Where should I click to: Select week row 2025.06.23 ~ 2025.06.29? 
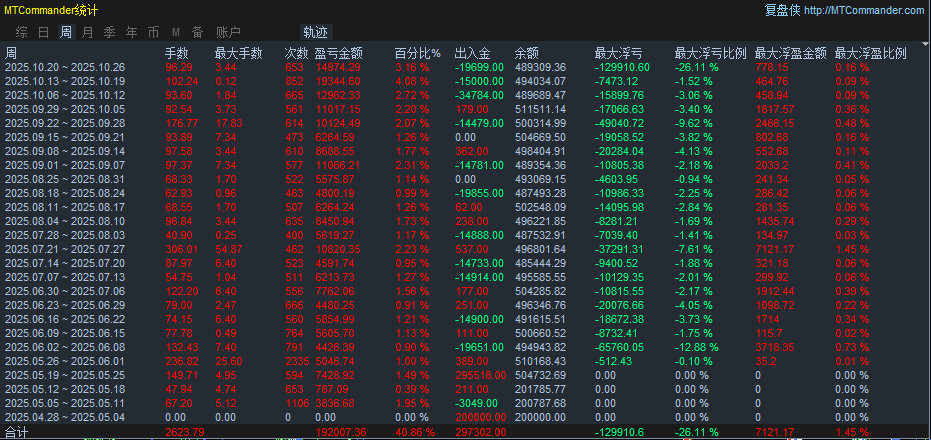pyautogui.click(x=466, y=305)
